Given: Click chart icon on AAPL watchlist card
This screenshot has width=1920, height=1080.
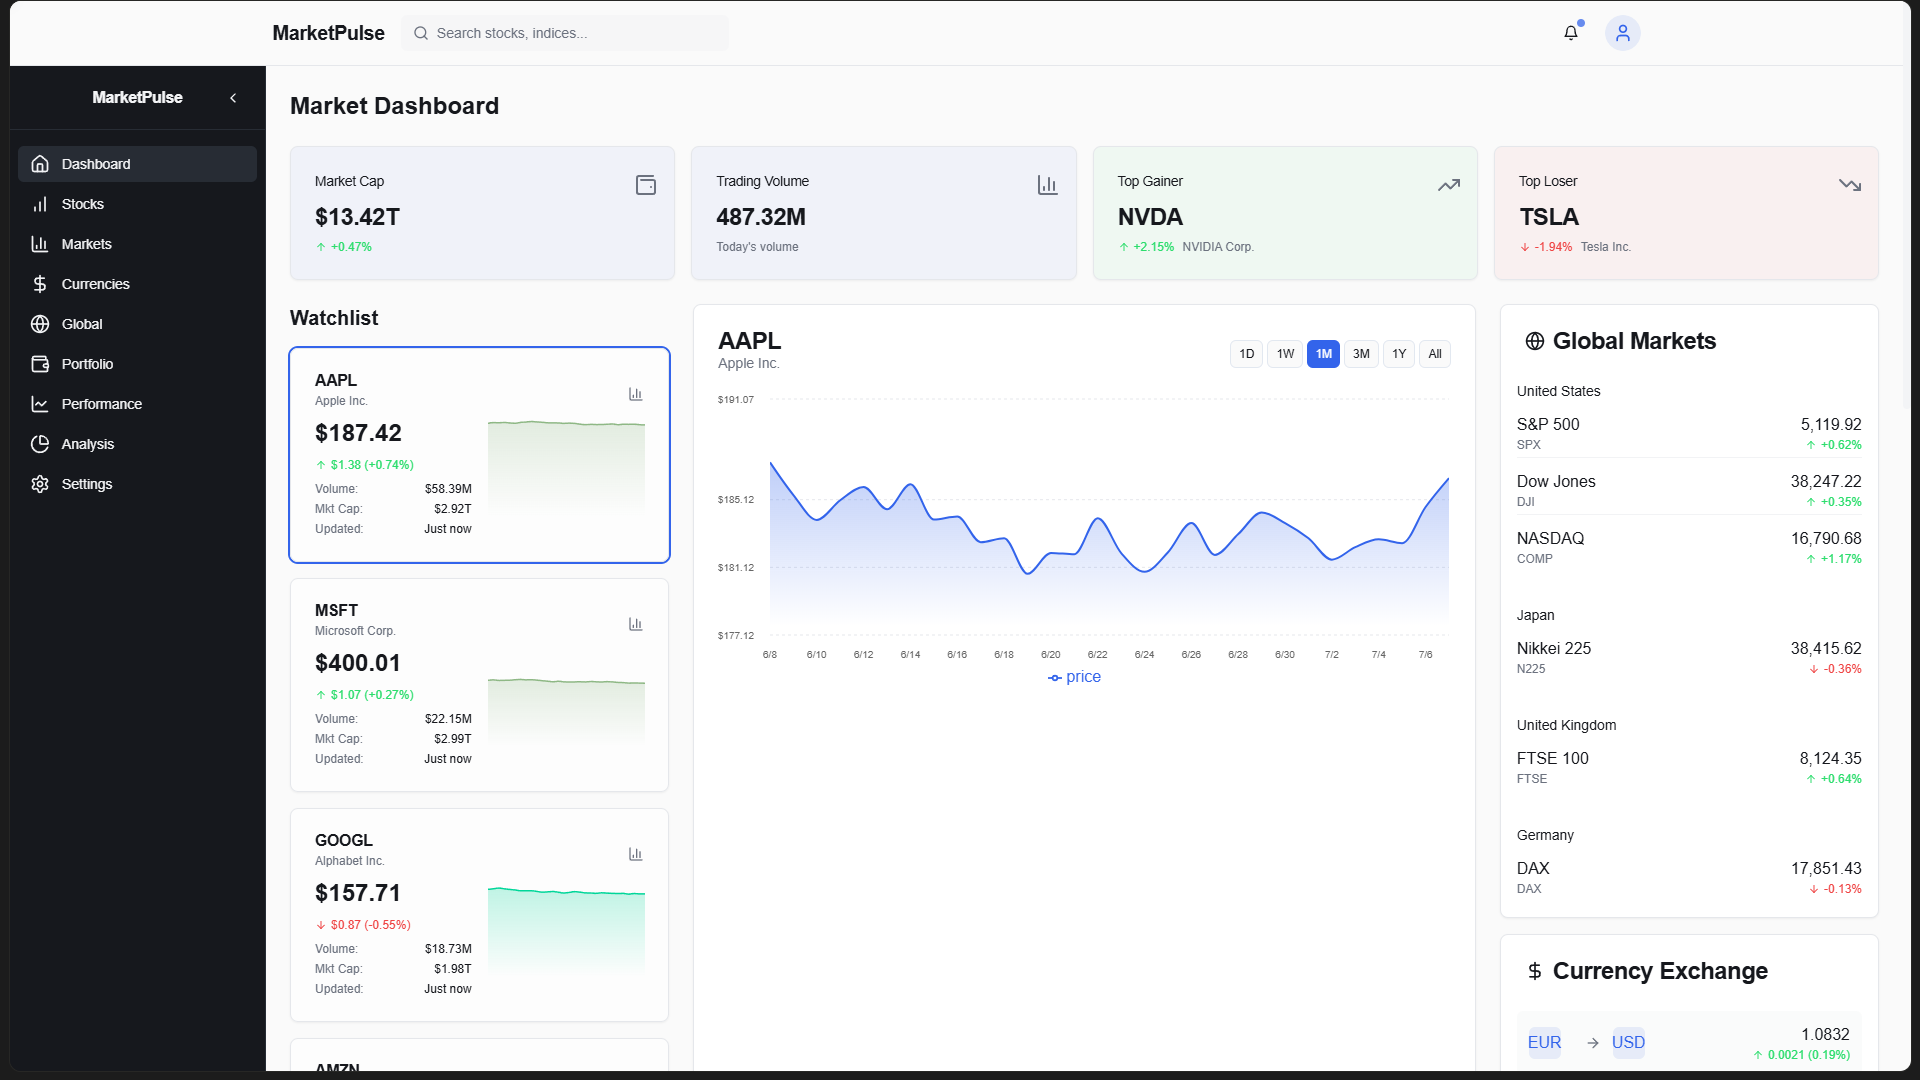Looking at the screenshot, I should (635, 394).
